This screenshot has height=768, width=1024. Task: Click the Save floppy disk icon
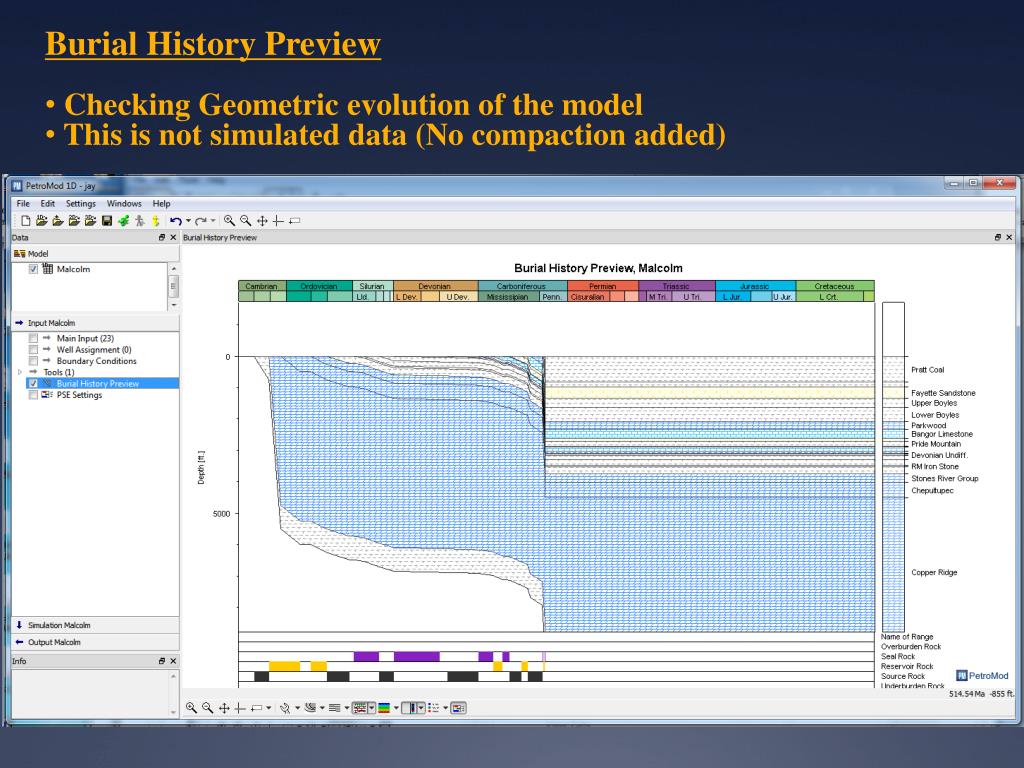(106, 221)
